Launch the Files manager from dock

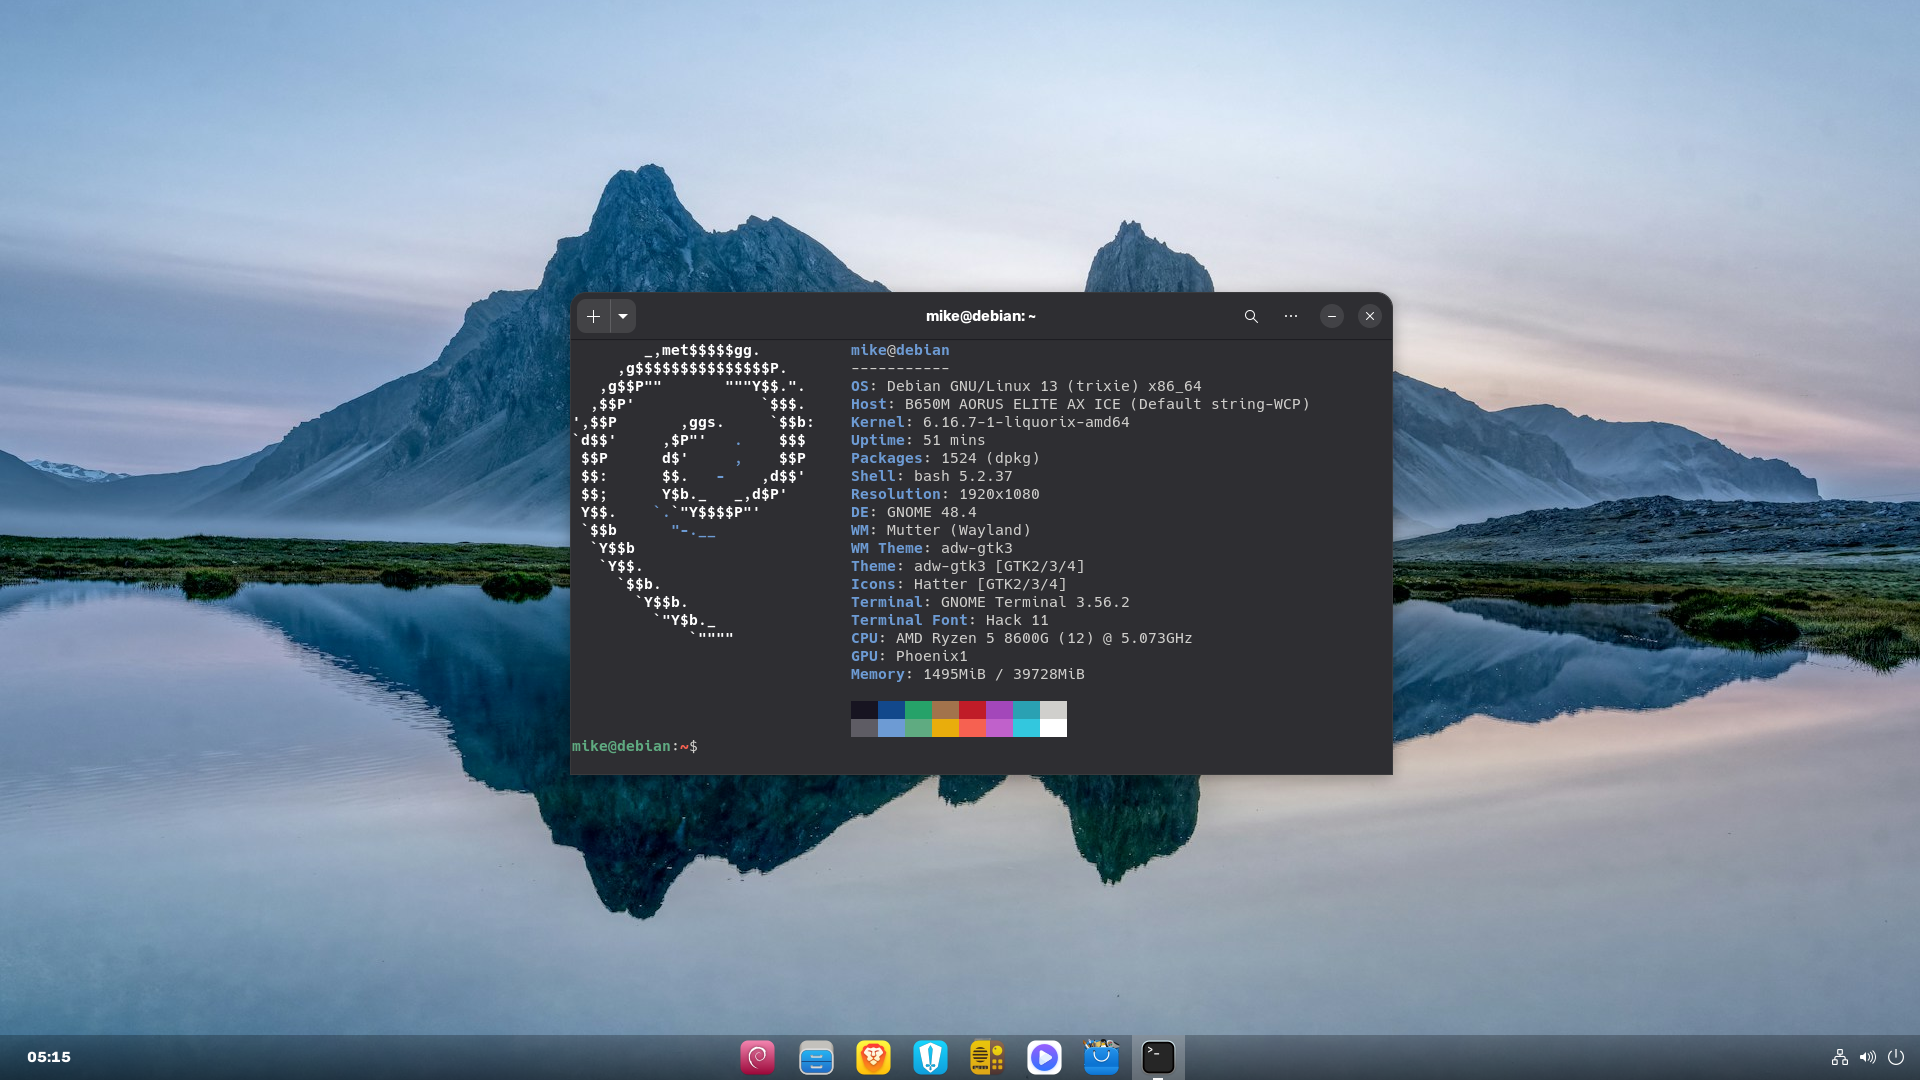[x=816, y=1057]
